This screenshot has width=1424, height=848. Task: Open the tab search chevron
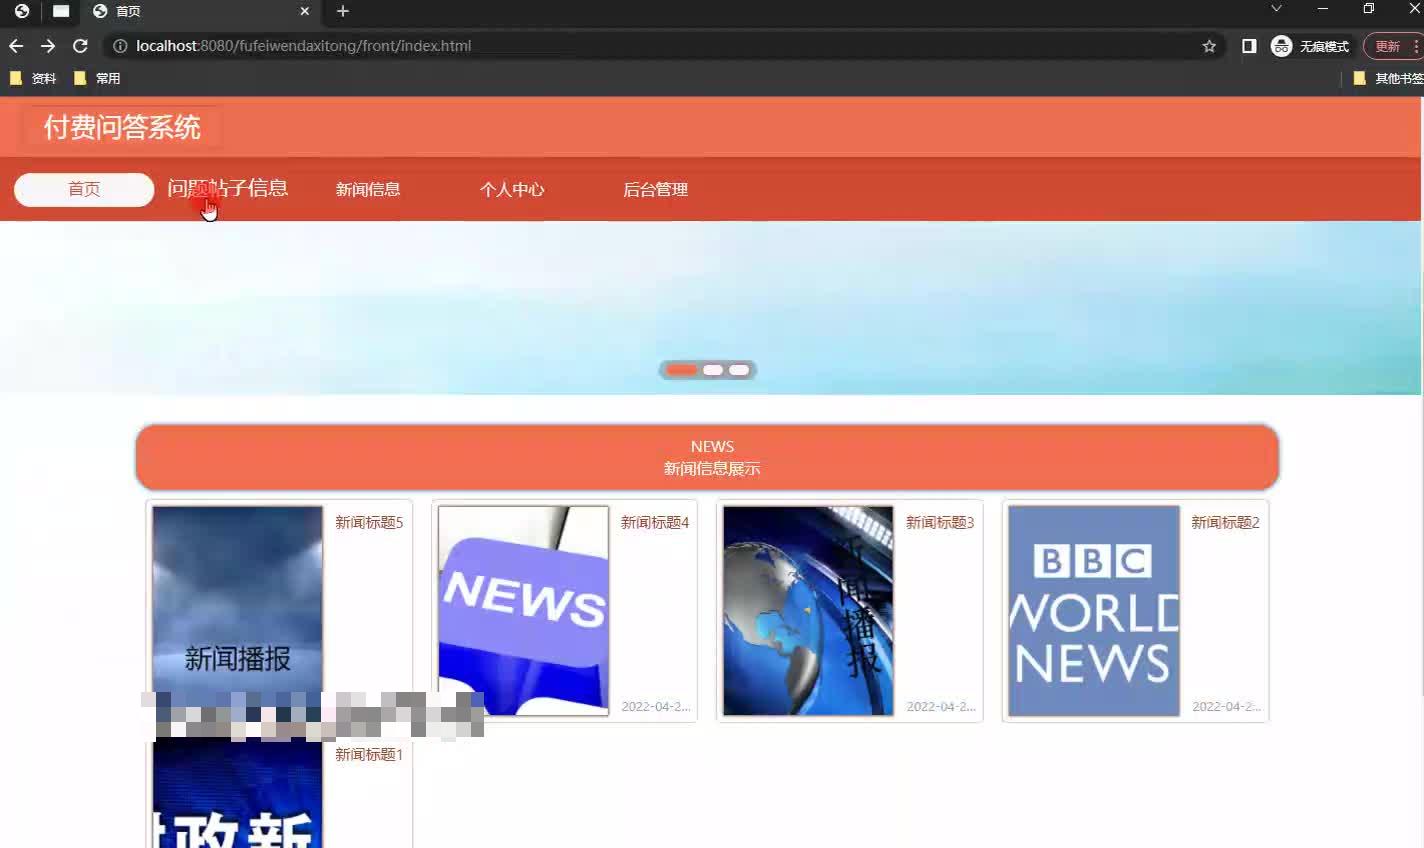(1276, 9)
